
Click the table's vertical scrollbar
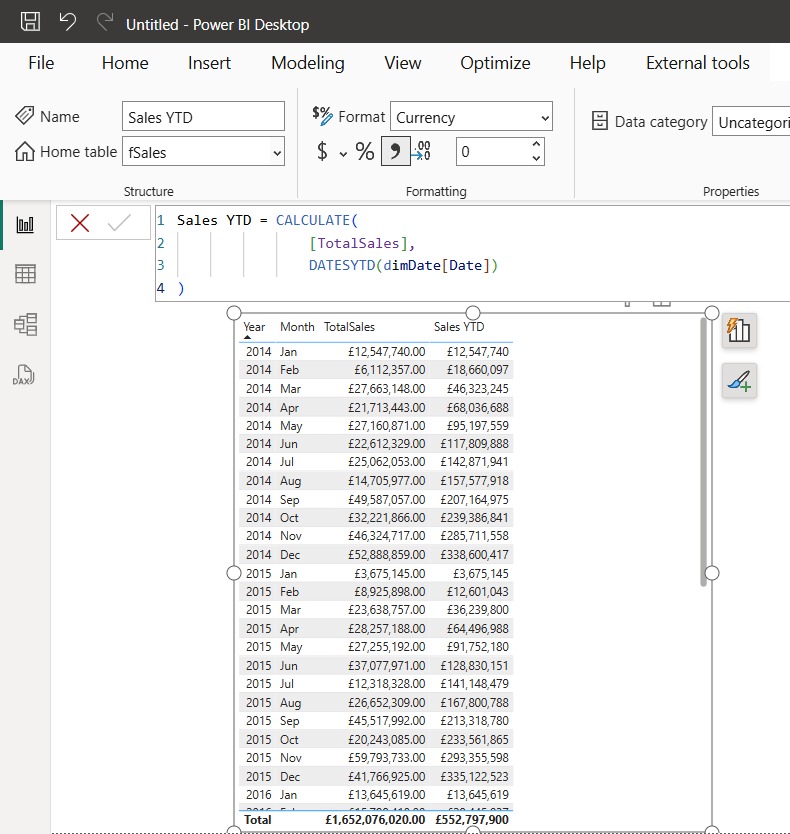click(x=703, y=450)
